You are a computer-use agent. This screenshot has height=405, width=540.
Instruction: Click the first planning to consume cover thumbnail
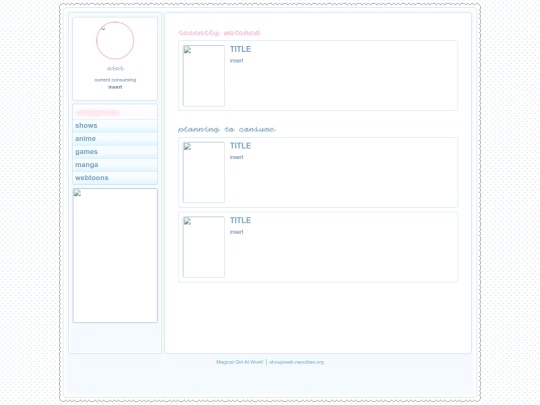point(204,172)
